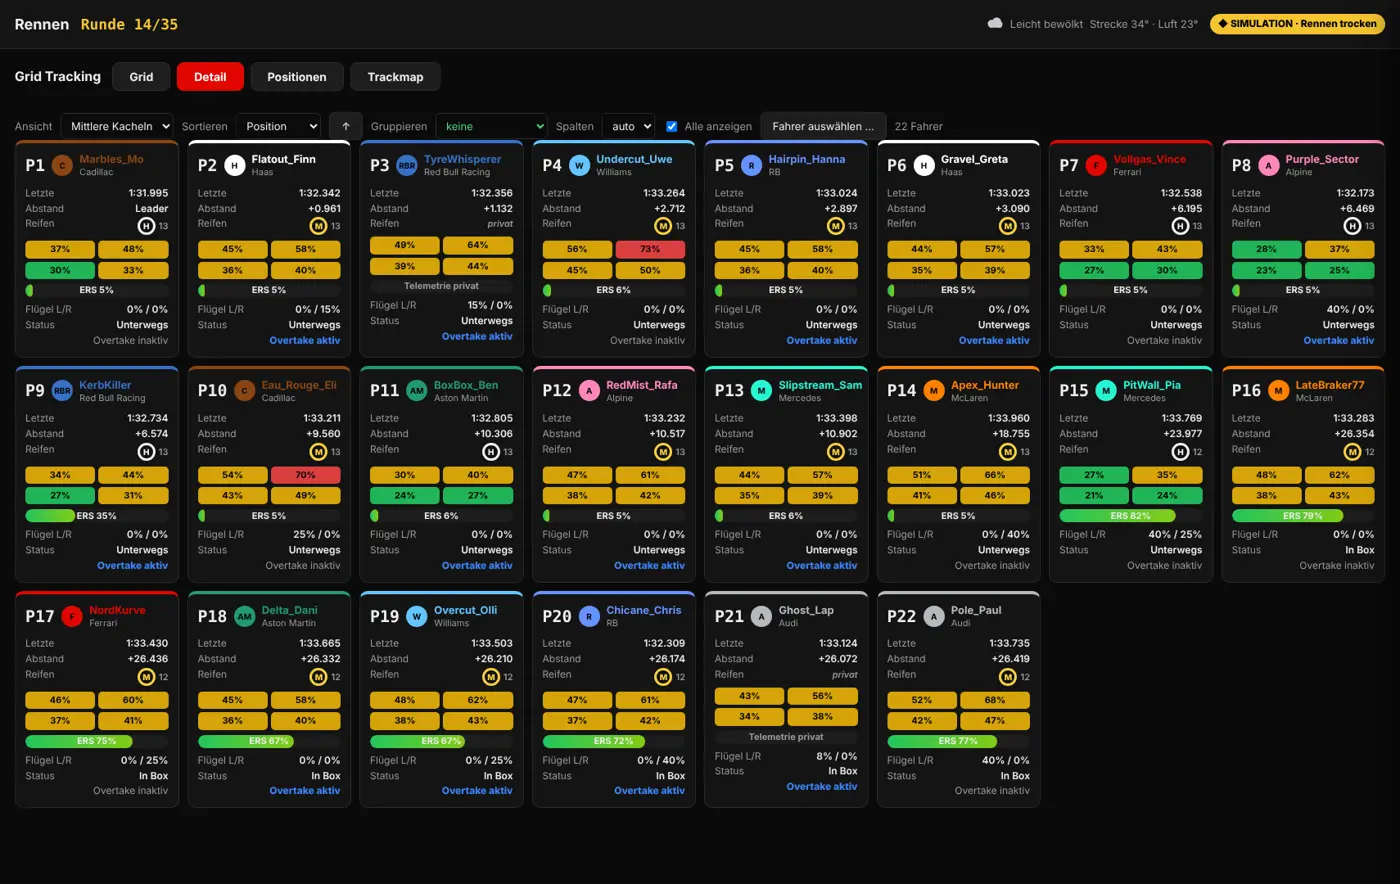The height and width of the screenshot is (884, 1400).
Task: Switch to the Grid tab
Action: [x=141, y=77]
